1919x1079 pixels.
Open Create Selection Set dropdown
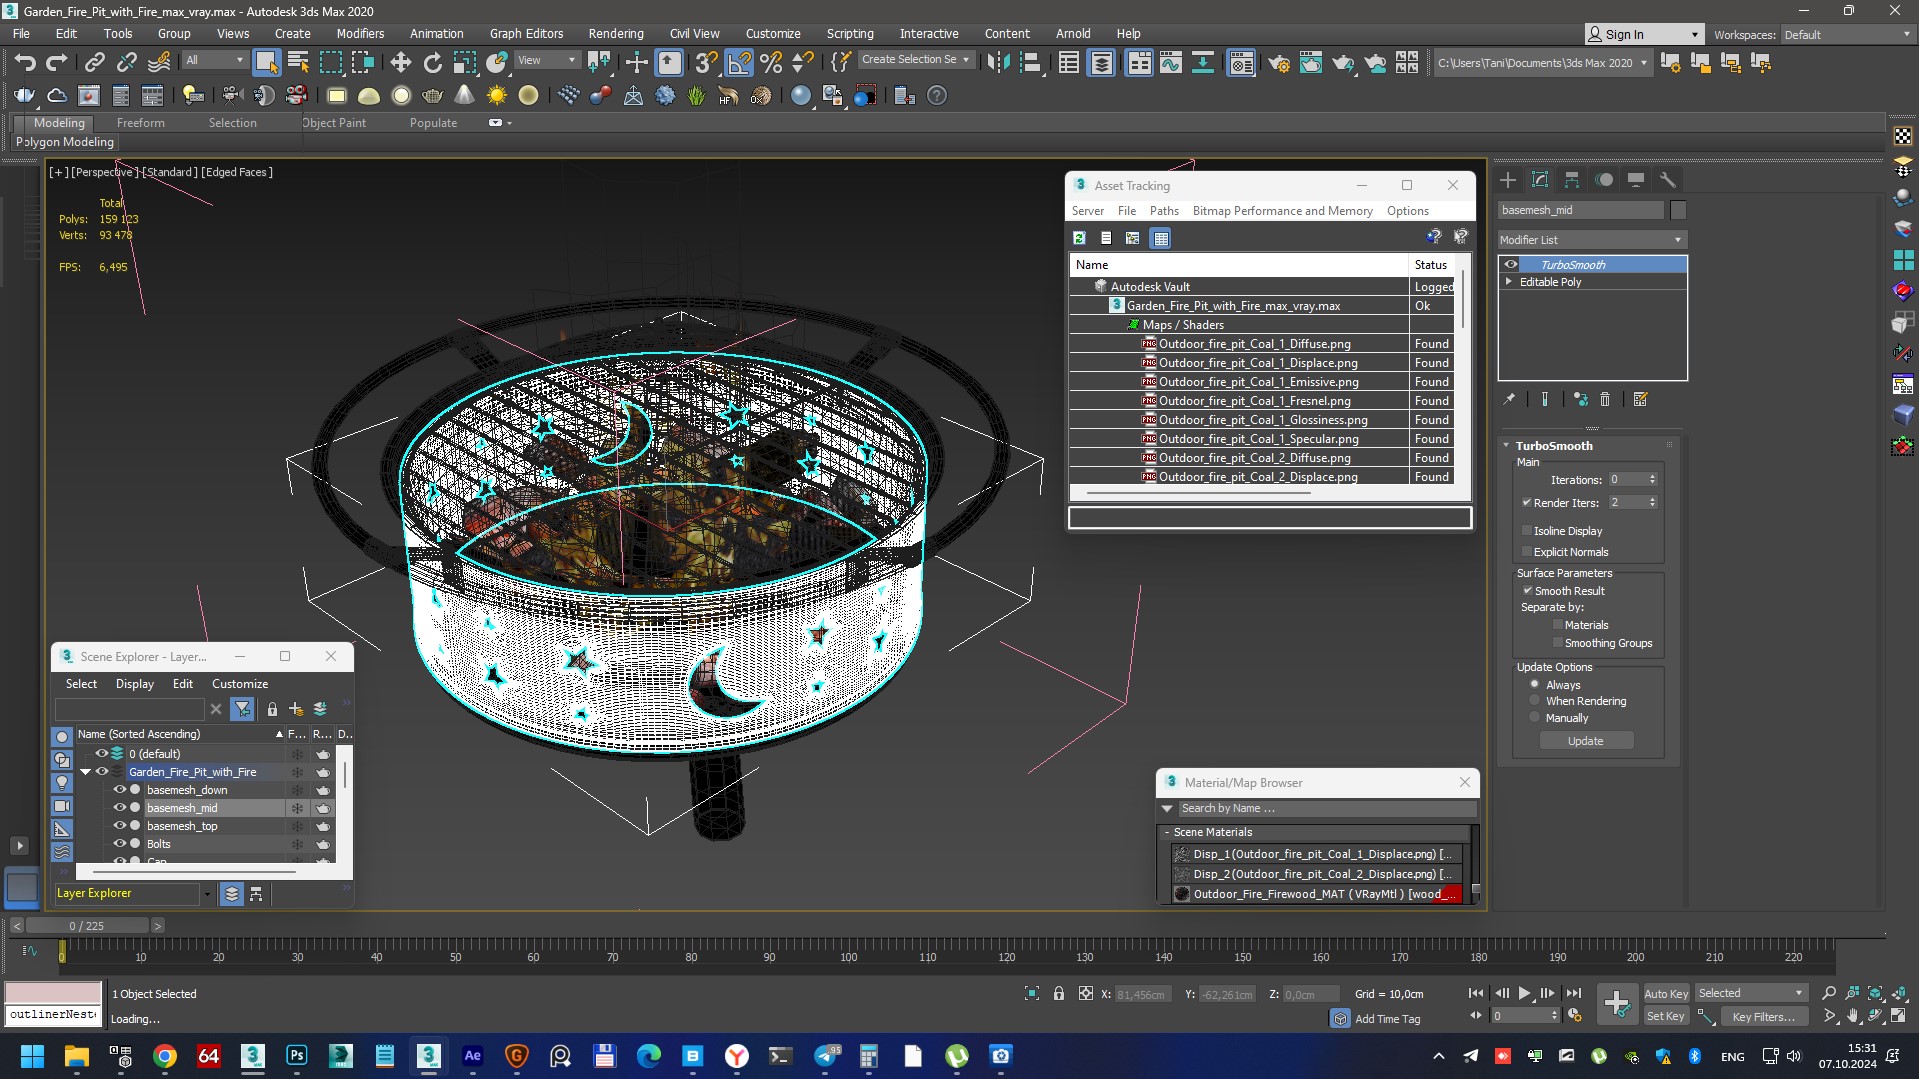[915, 60]
